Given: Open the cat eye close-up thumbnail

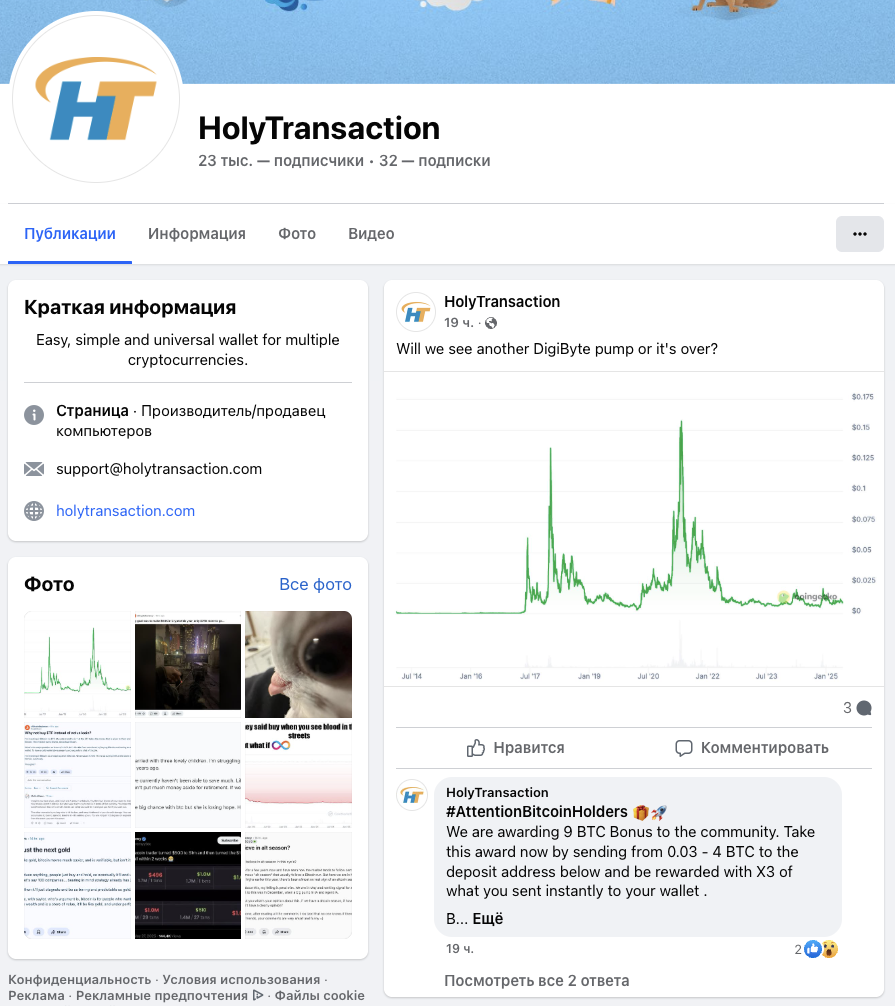Looking at the screenshot, I should click(x=298, y=664).
